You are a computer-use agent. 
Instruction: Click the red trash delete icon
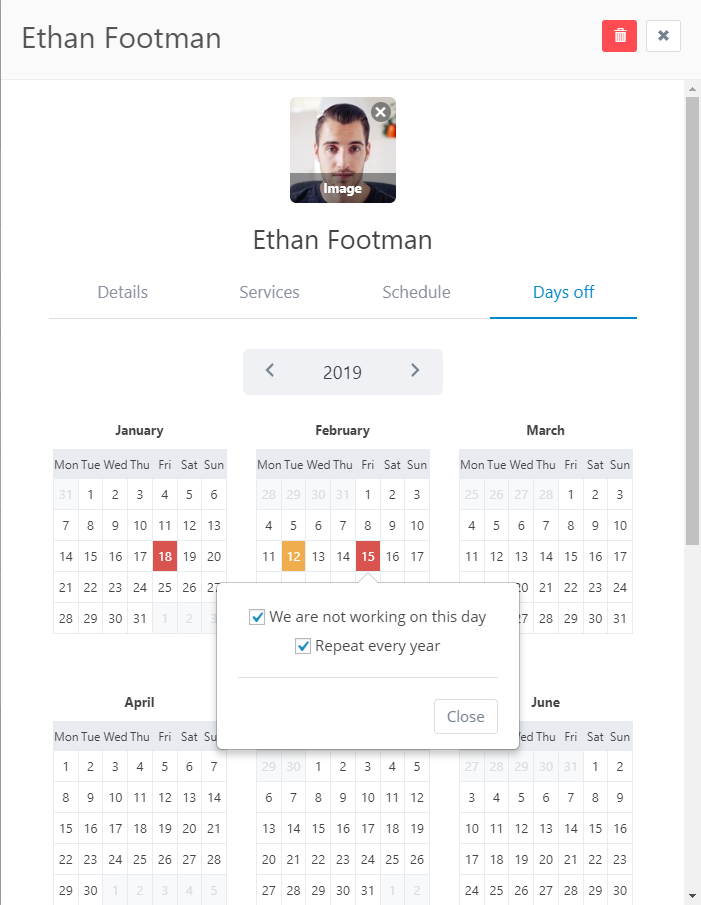click(x=619, y=36)
